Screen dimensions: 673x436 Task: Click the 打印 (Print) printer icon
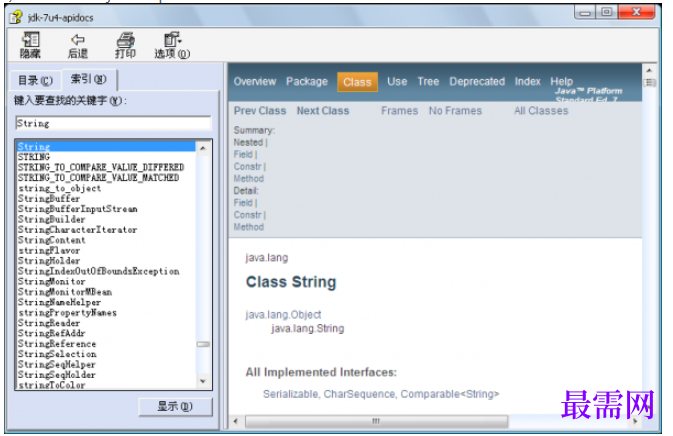125,39
